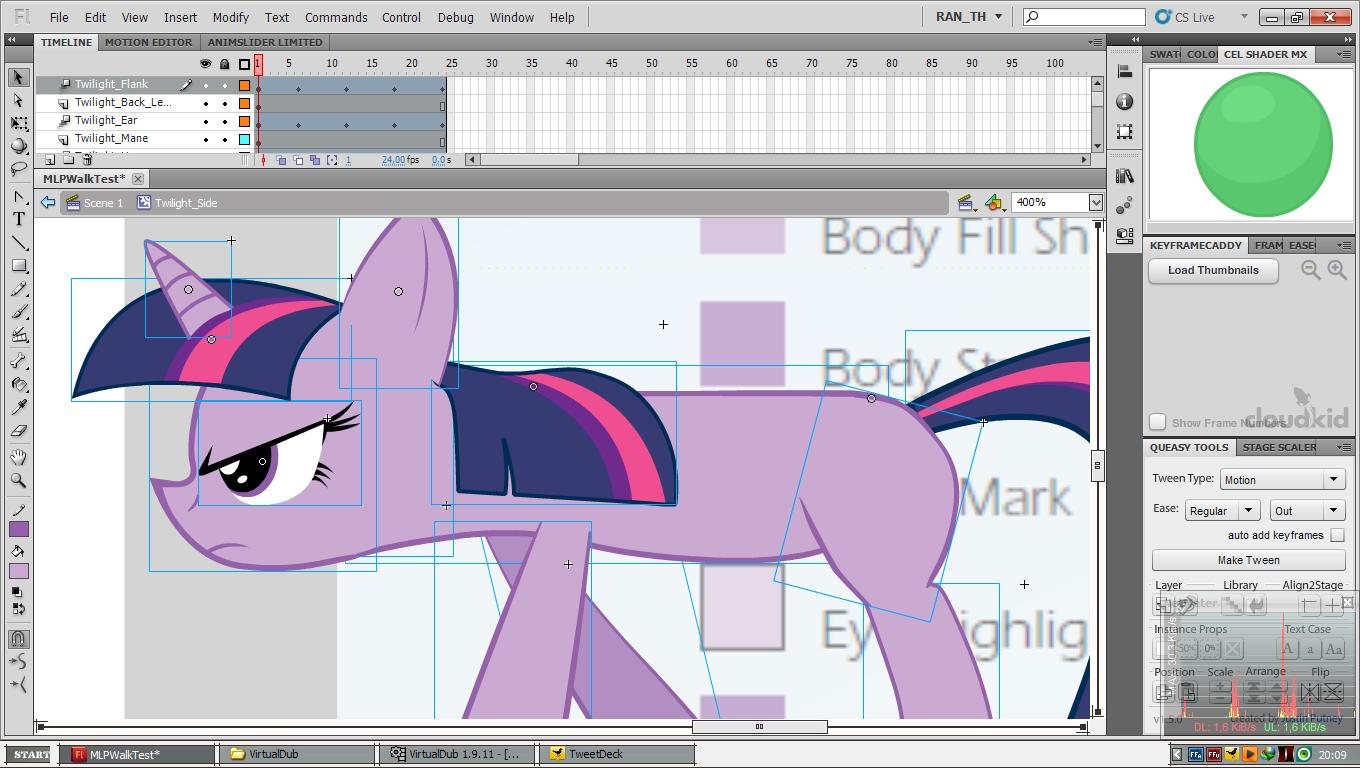This screenshot has width=1360, height=768.
Task: Toggle Onion Skin in timeline
Action: [x=281, y=160]
